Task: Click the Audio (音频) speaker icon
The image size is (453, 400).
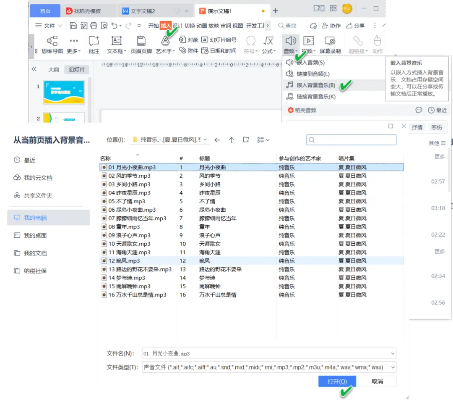Action: [x=290, y=41]
